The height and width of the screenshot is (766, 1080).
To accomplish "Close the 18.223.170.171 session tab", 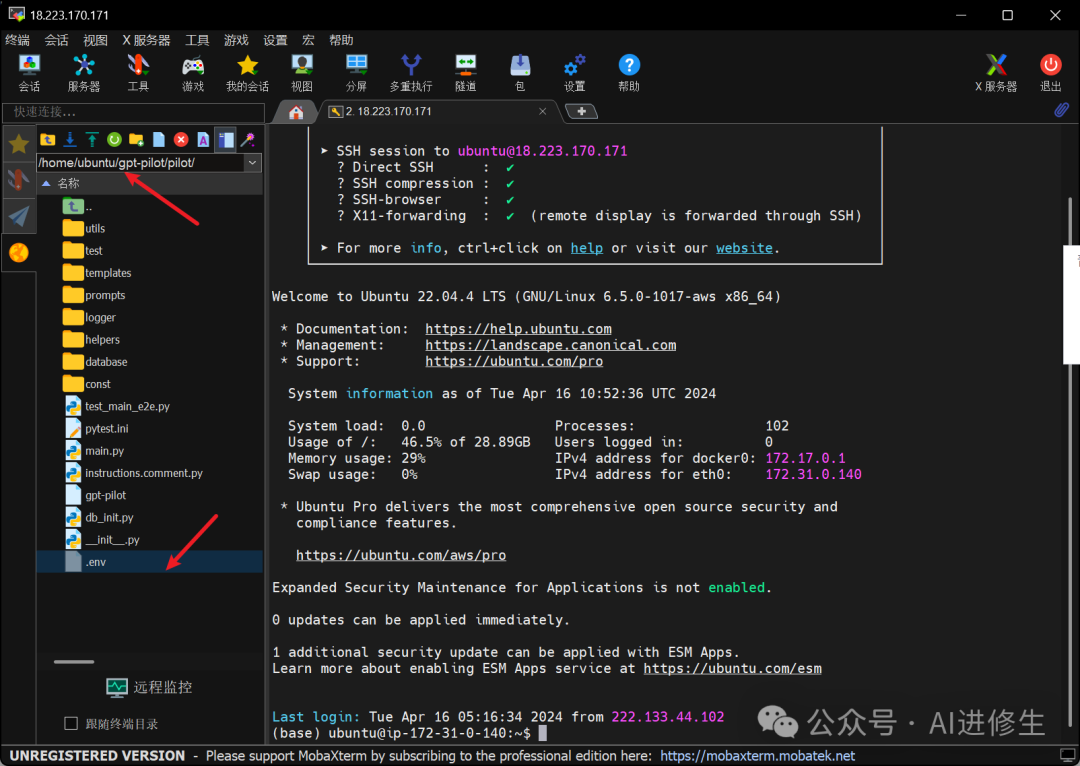I will pos(543,112).
